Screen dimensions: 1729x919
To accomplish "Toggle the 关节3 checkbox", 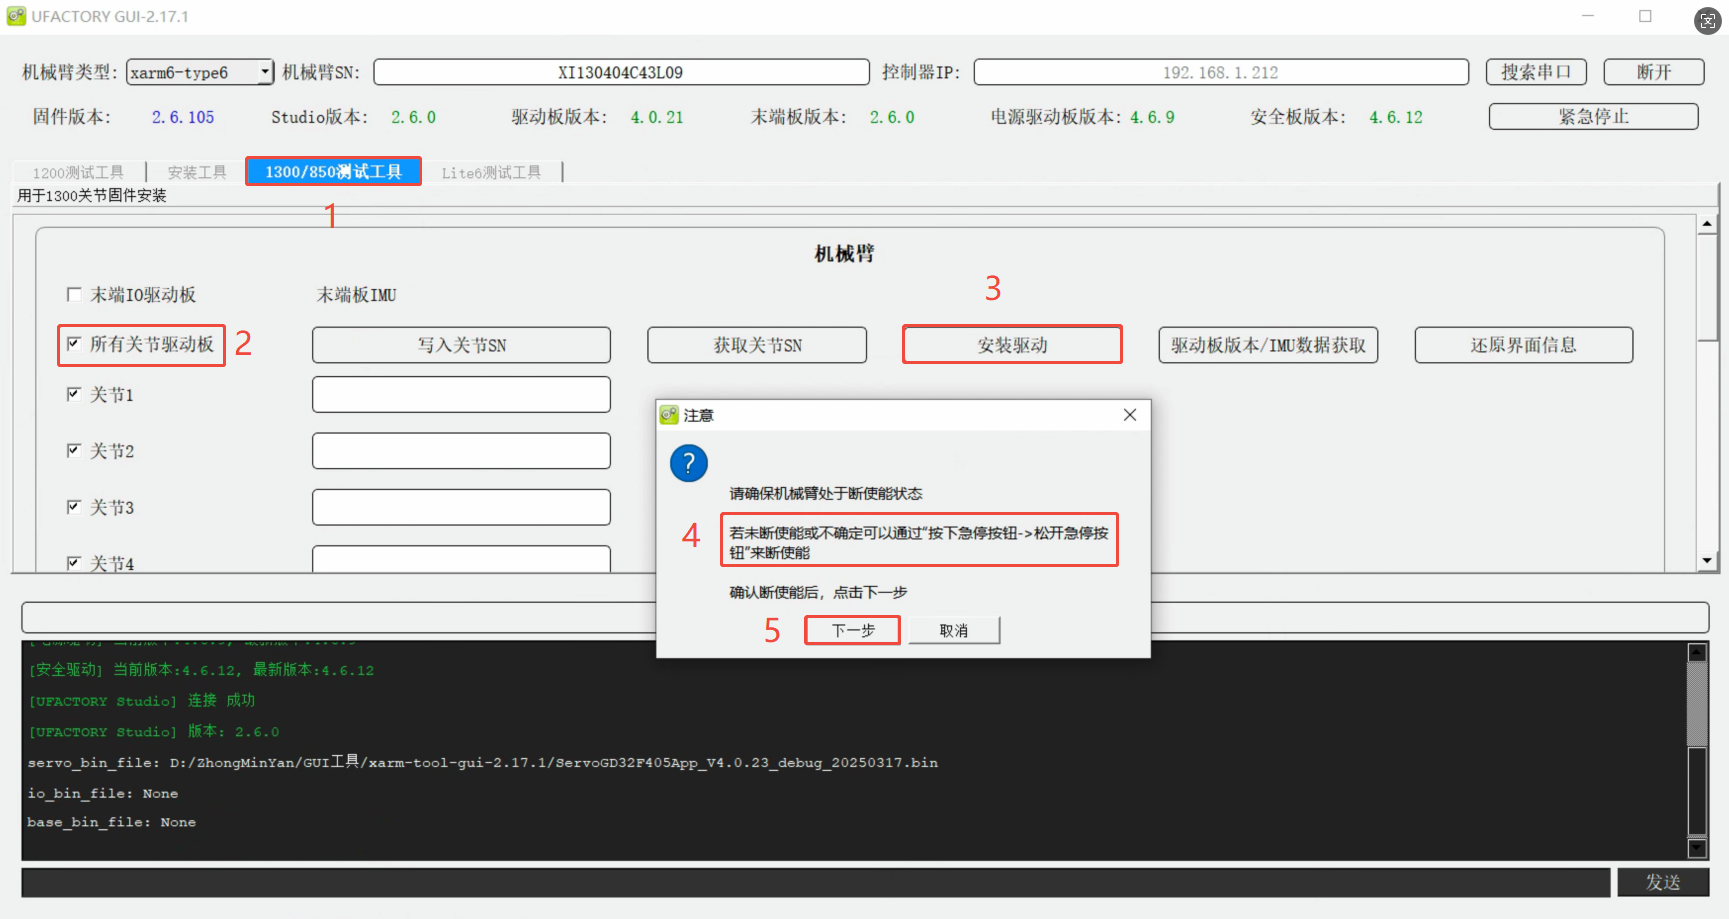I will pos(74,507).
